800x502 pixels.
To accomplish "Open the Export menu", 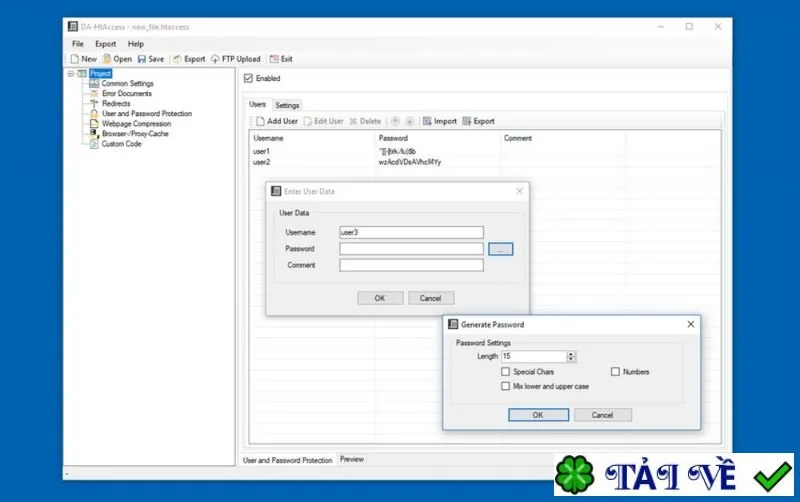I will (106, 44).
